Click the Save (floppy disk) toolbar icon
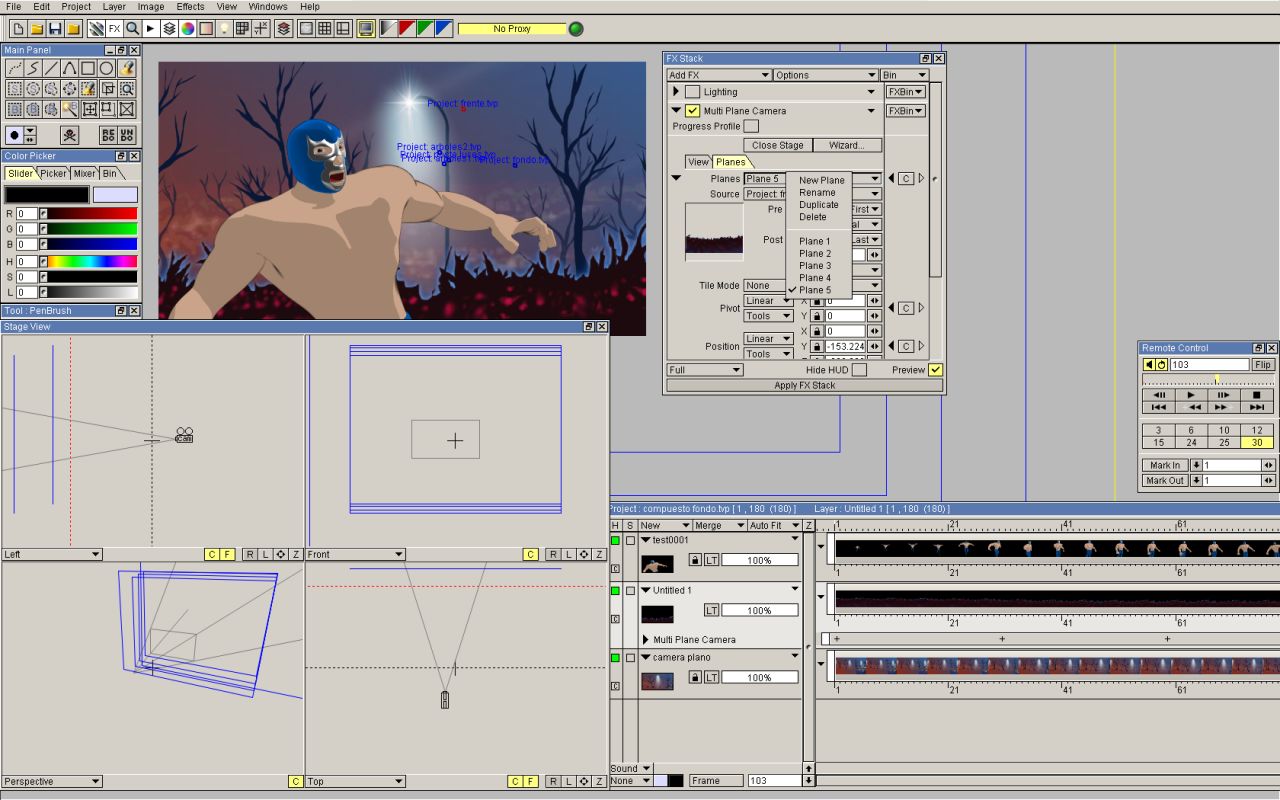Viewport: 1280px width, 800px height. [55, 28]
